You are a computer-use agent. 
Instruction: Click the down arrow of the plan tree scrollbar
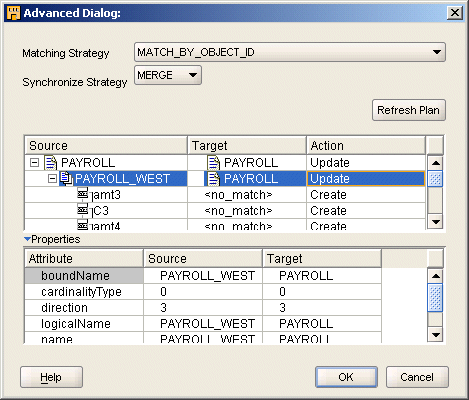coord(436,221)
